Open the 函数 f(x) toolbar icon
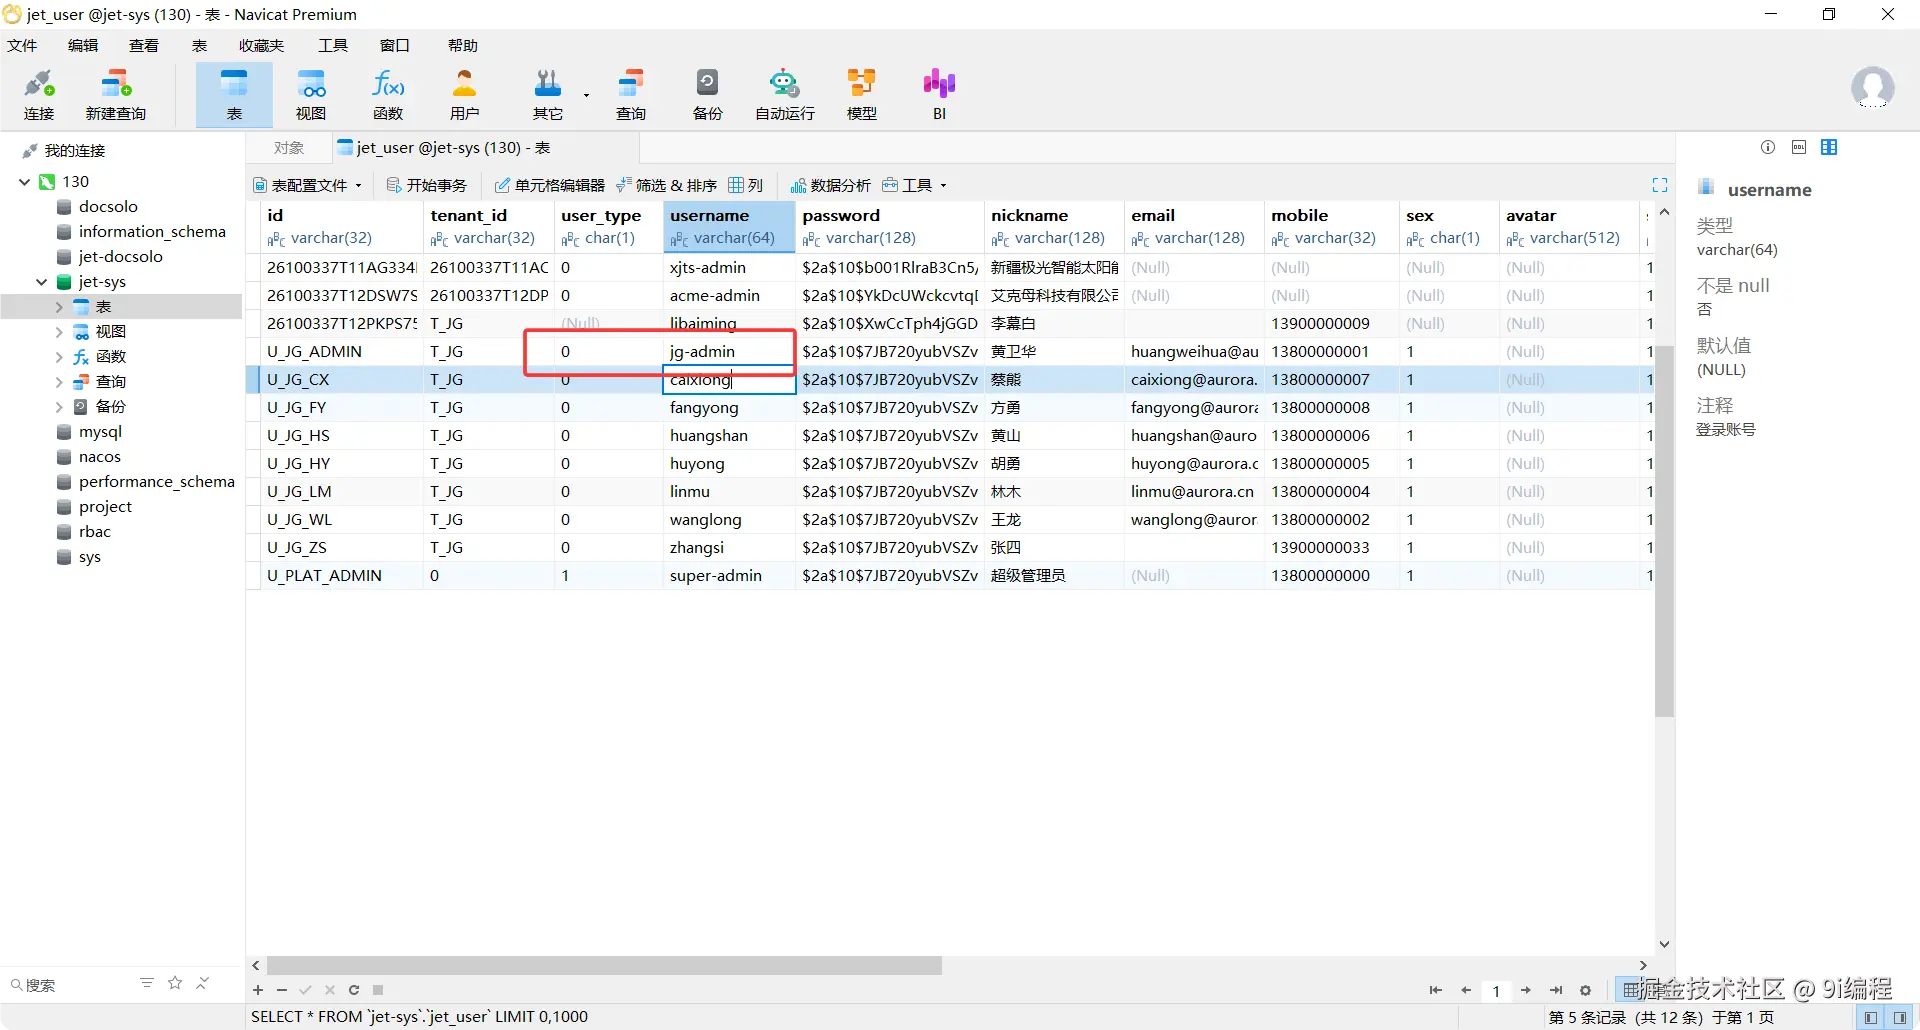Image resolution: width=1920 pixels, height=1030 pixels. pyautogui.click(x=388, y=95)
